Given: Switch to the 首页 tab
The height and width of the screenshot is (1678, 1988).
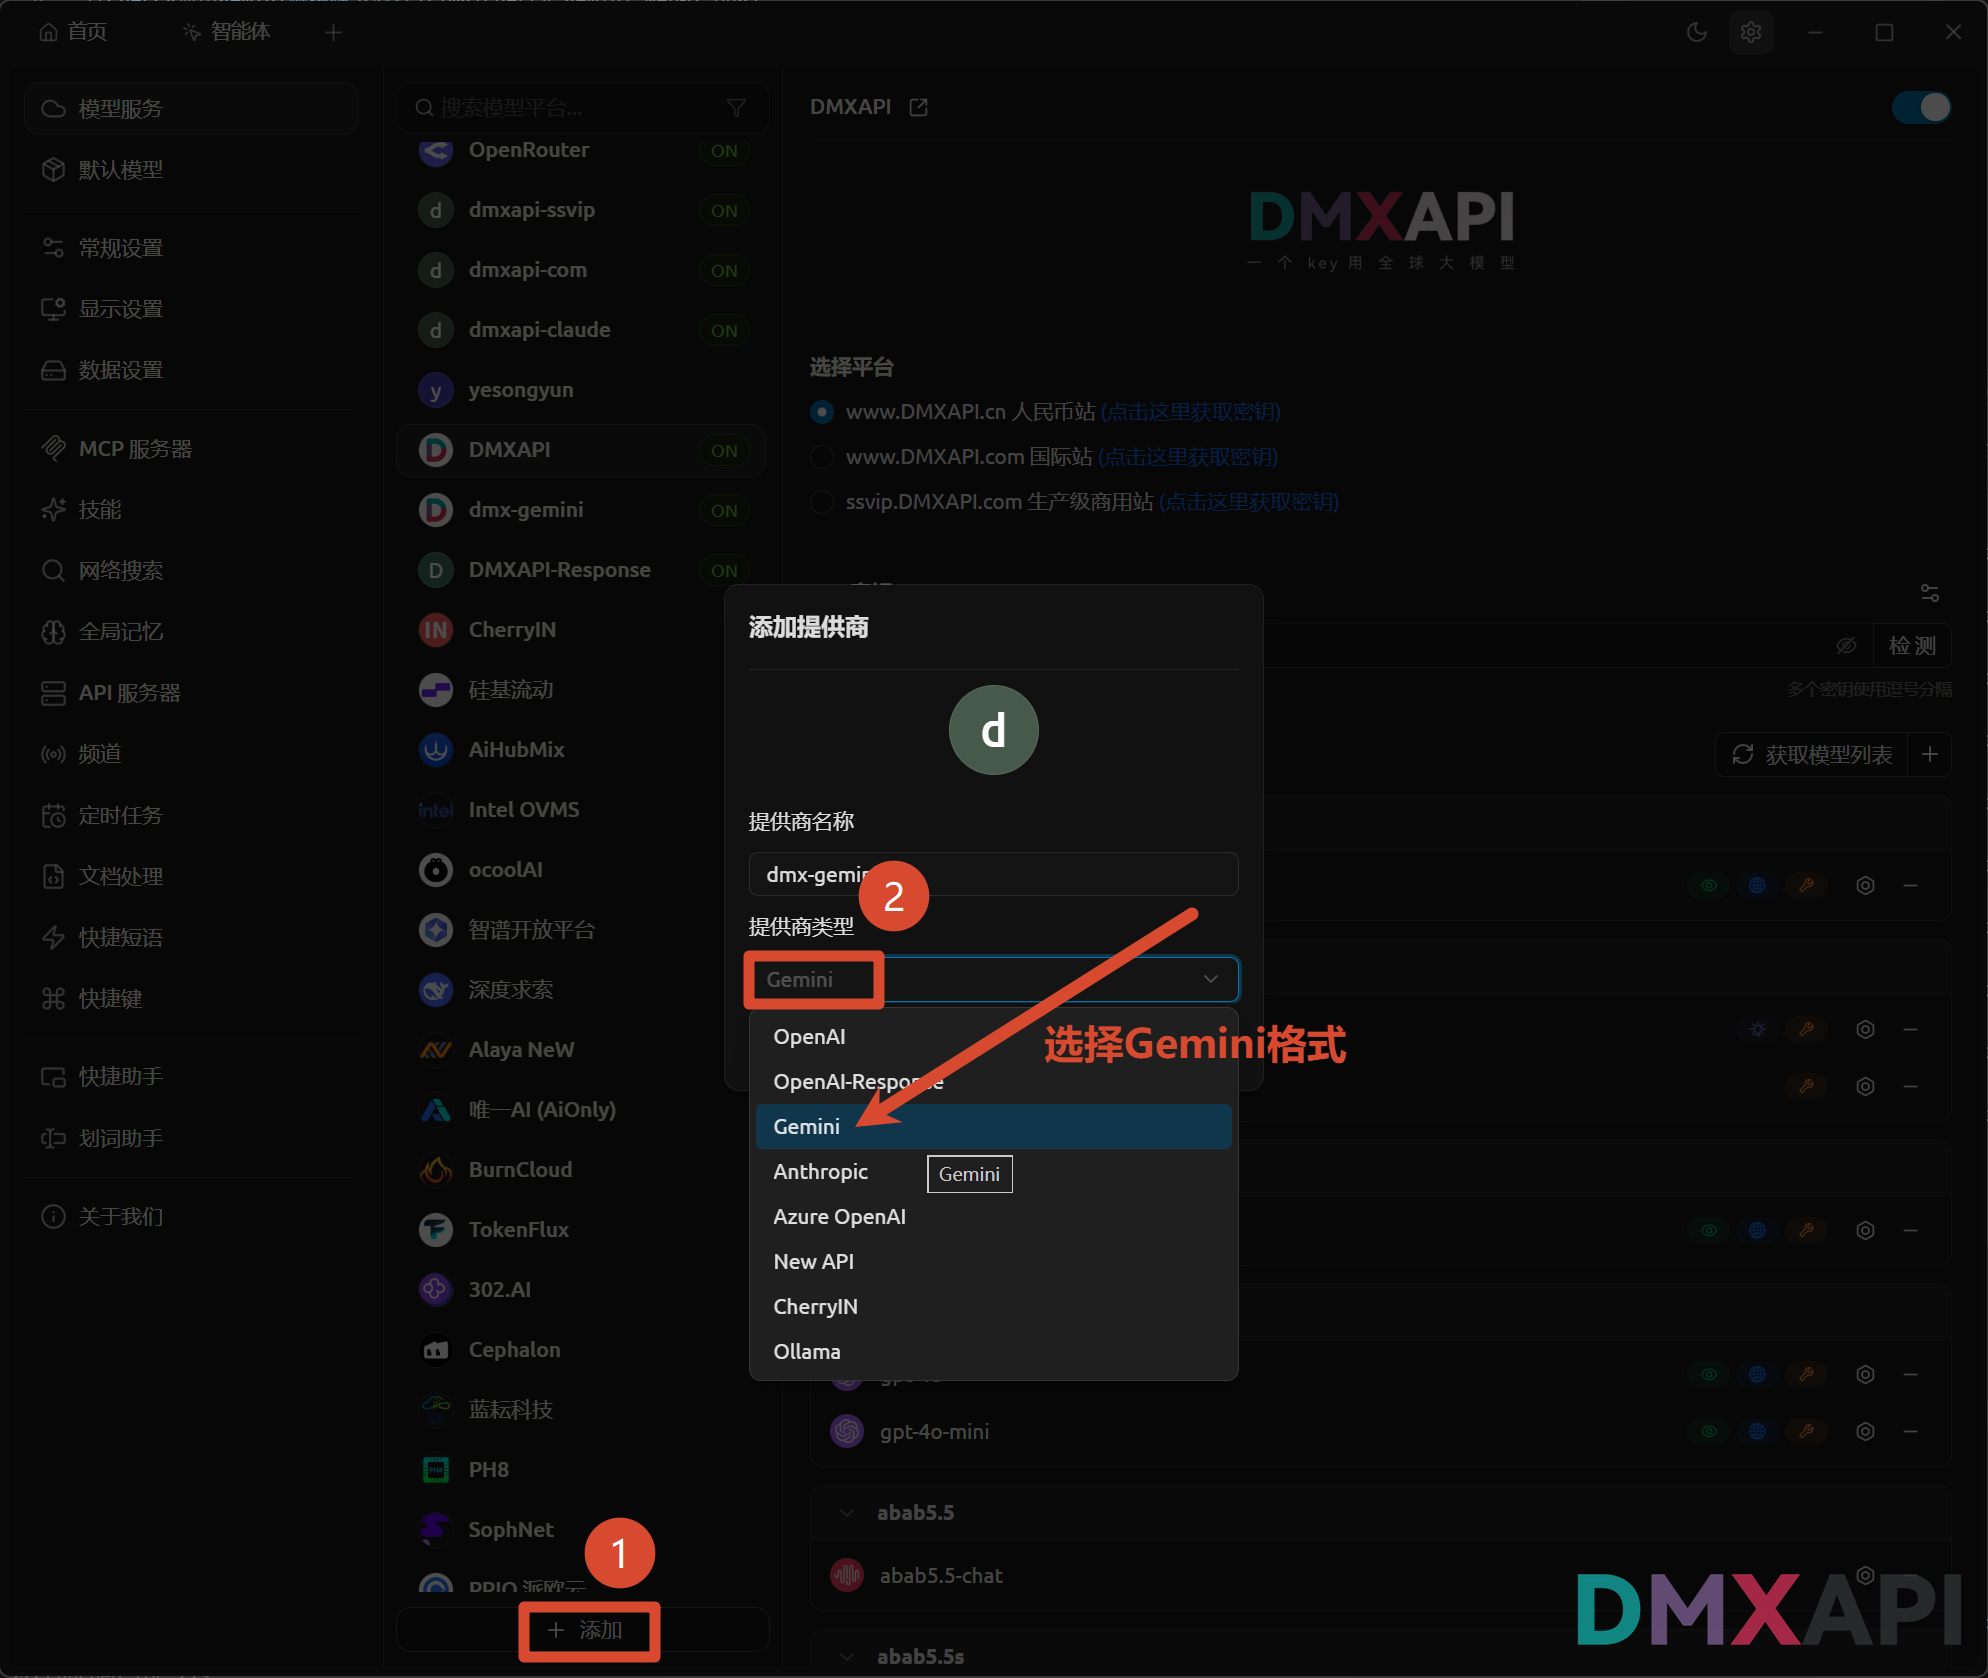Looking at the screenshot, I should tap(73, 32).
